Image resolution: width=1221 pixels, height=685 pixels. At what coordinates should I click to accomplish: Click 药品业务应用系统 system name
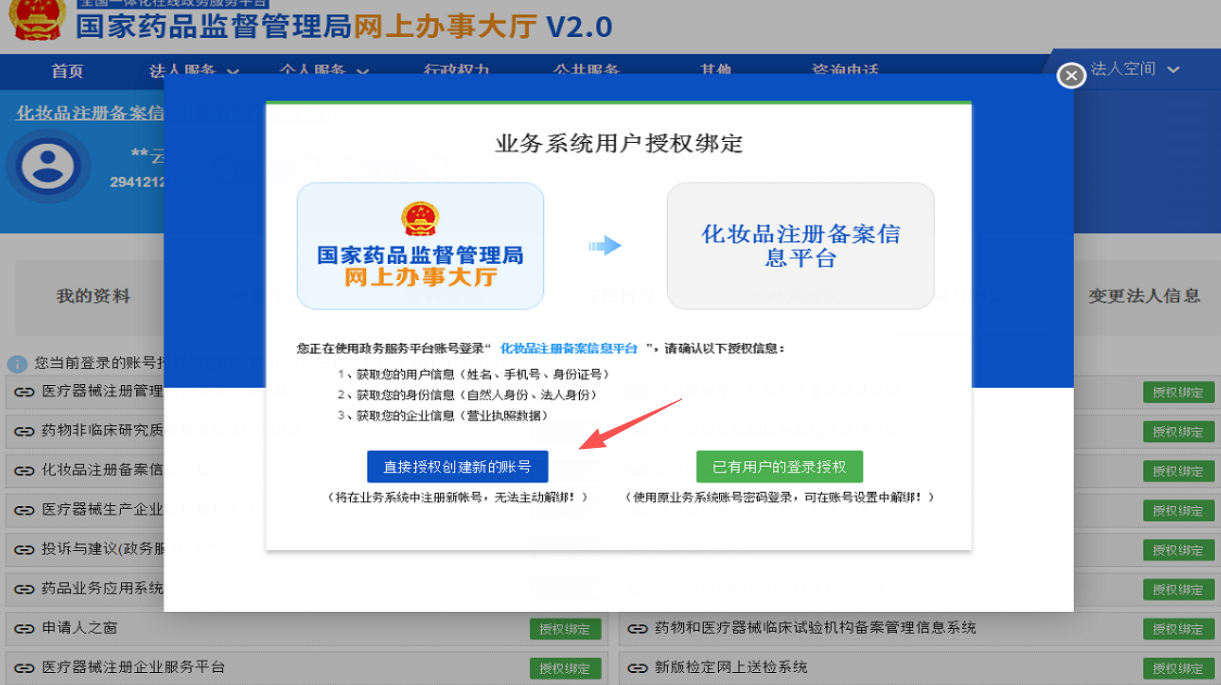click(102, 588)
